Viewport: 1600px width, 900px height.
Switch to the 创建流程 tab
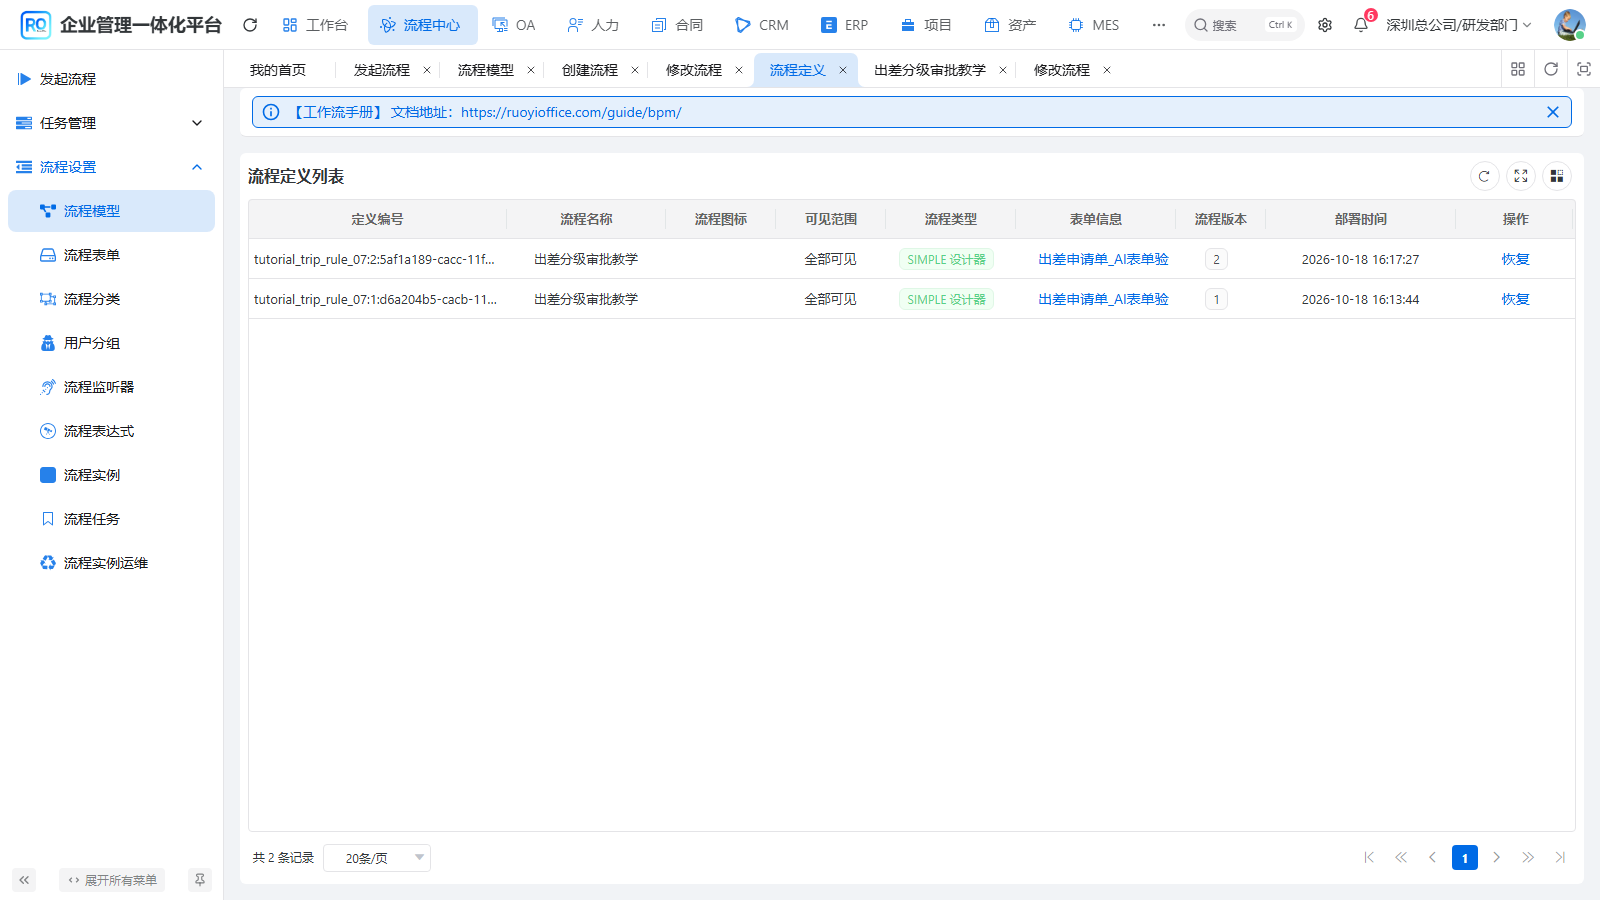point(590,70)
